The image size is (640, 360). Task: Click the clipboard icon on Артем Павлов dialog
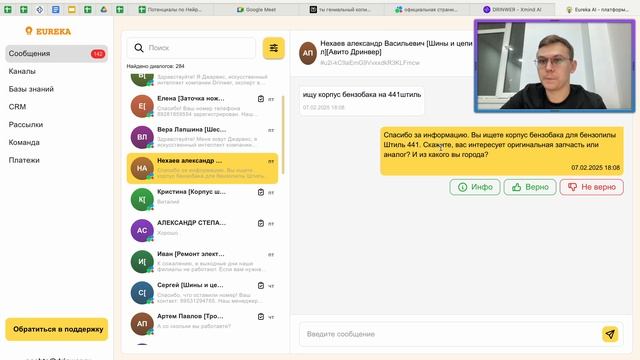click(261, 316)
